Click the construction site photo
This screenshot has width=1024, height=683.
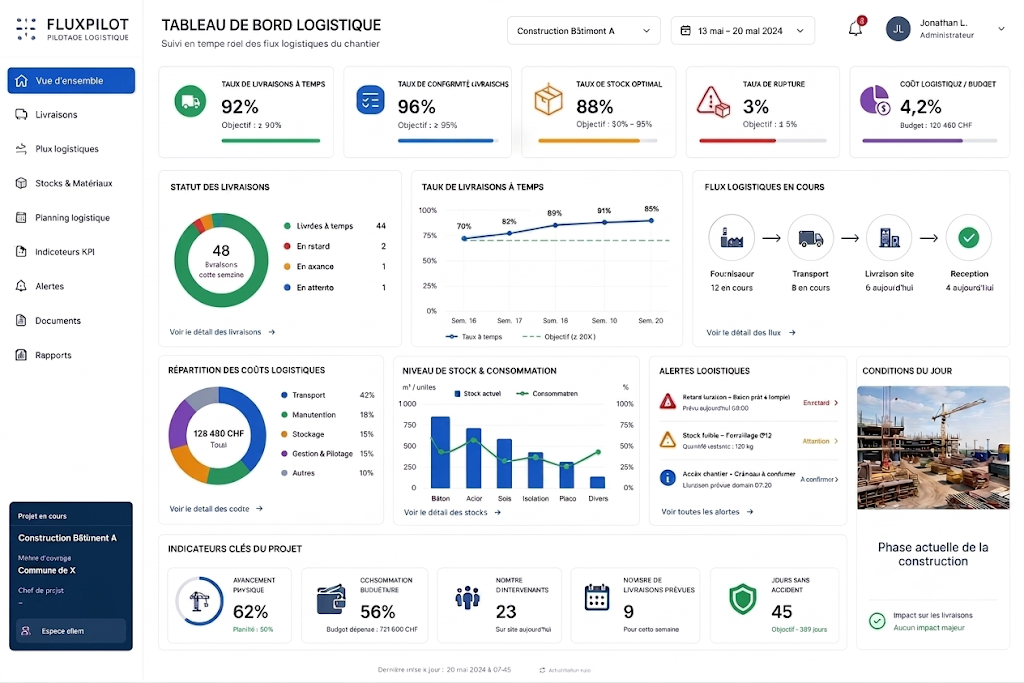coord(933,447)
